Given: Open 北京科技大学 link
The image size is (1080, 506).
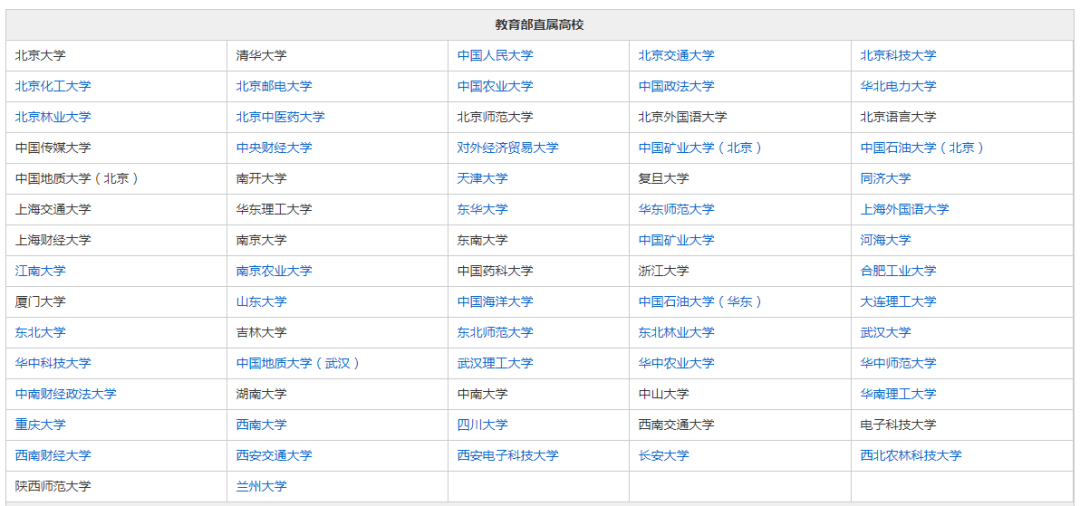Looking at the screenshot, I should coord(898,56).
